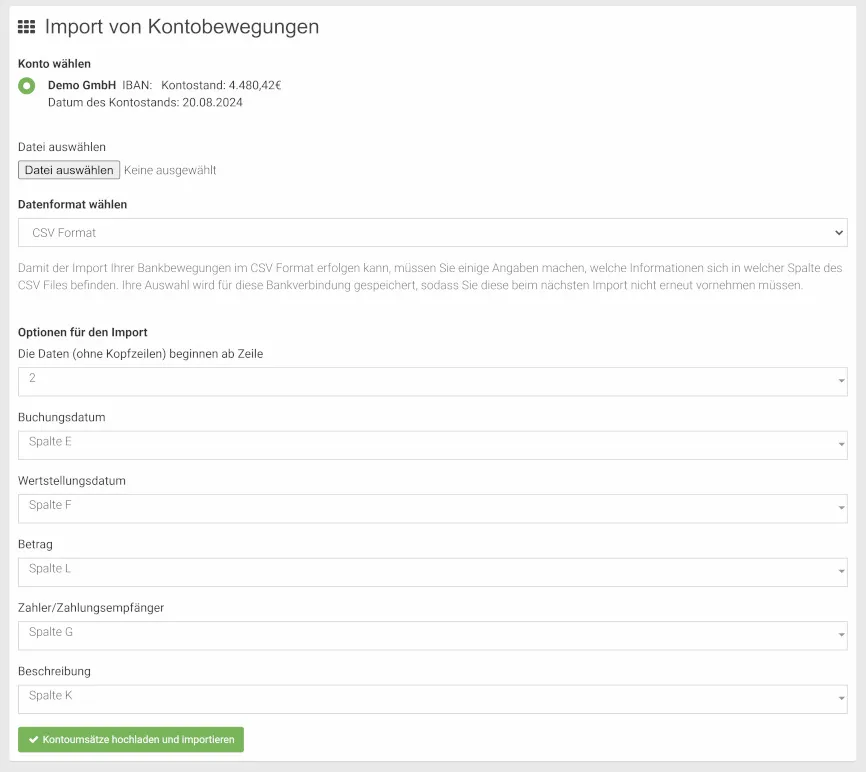Open the 'CSV Format' data format dropdown

(432, 232)
